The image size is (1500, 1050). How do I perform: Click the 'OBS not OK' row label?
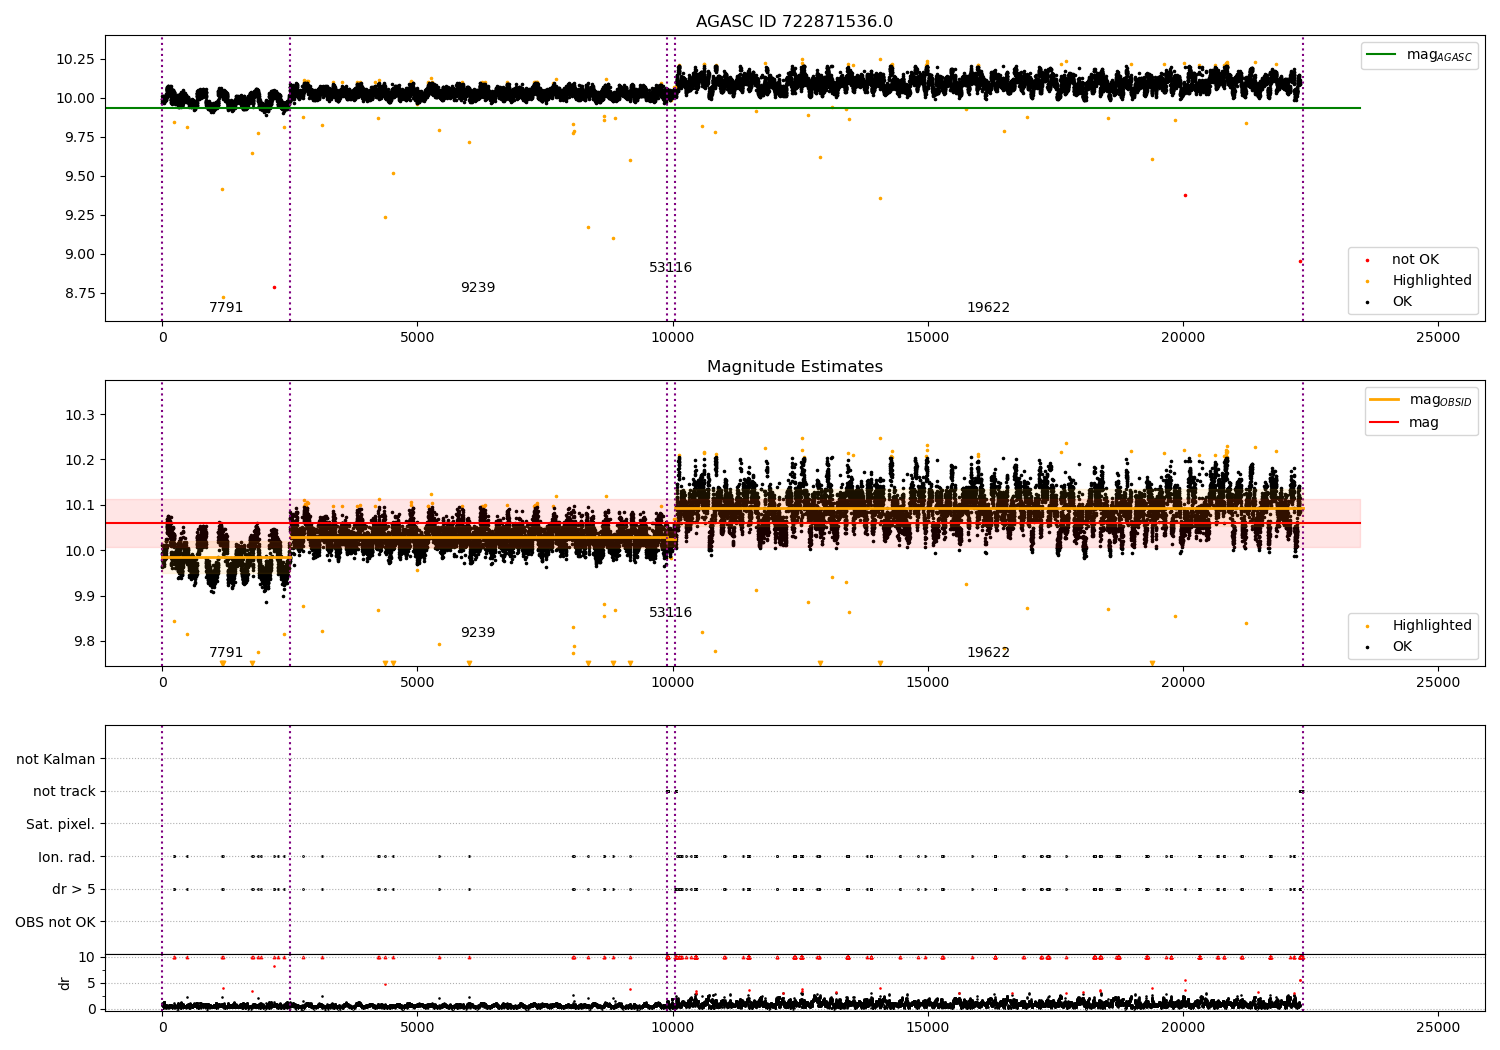tap(56, 922)
